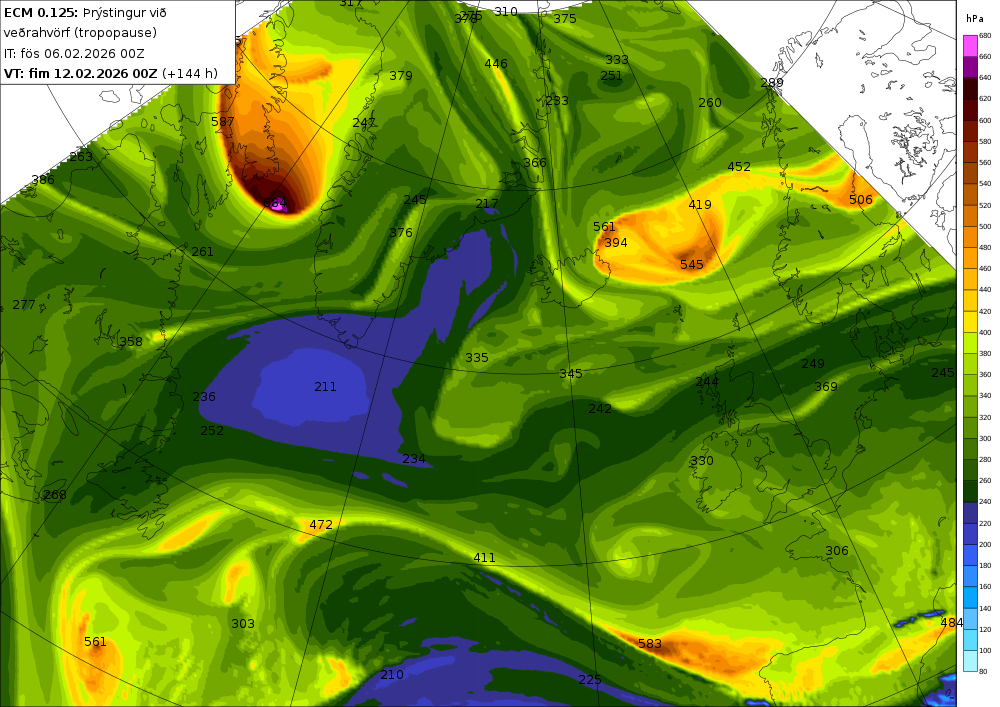Click the 'IT: fös 06.02.2026 00Z' line
This screenshot has height=707, width=1000.
point(74,54)
